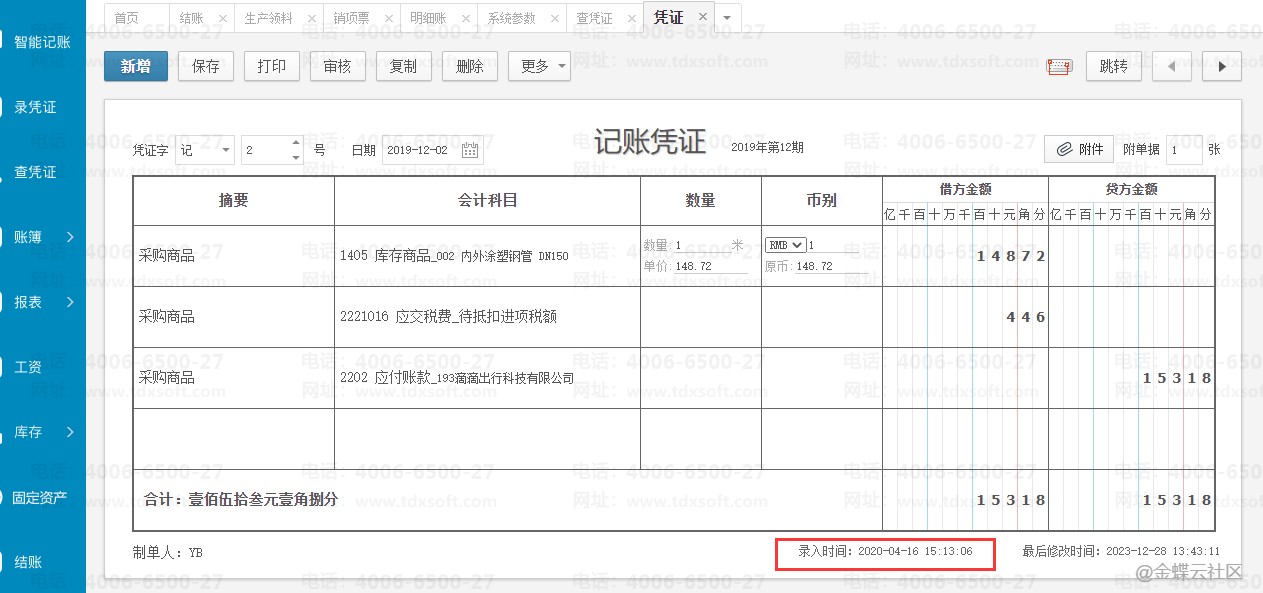Close the 凭证 tab
This screenshot has height=593, width=1263.
coord(703,17)
